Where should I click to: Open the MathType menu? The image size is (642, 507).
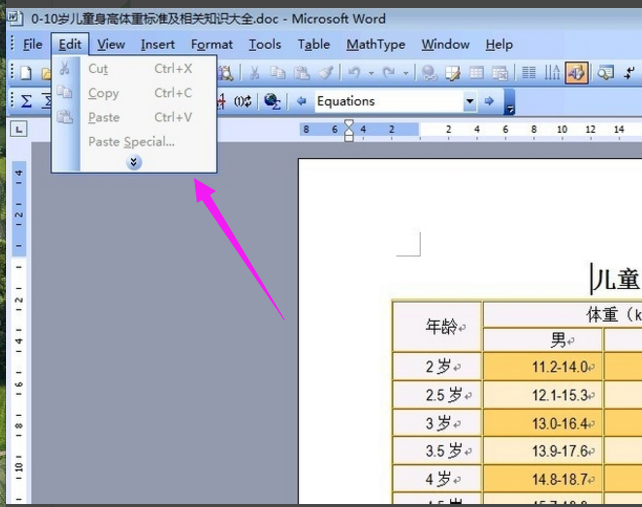(375, 44)
